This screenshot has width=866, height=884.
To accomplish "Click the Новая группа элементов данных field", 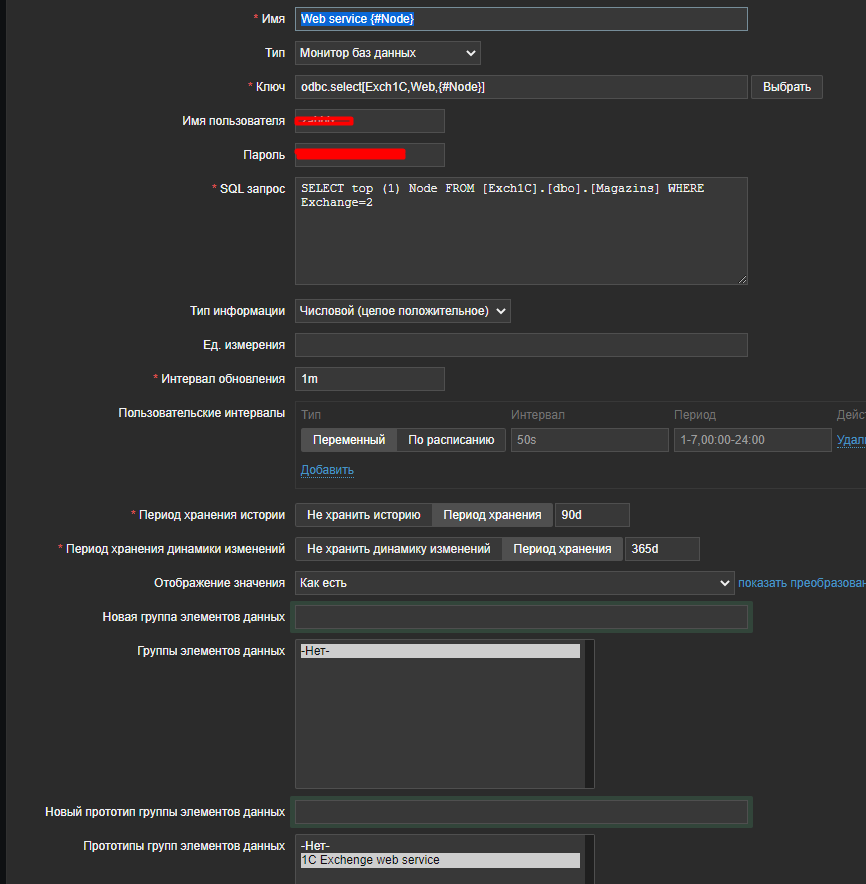I will click(520, 617).
